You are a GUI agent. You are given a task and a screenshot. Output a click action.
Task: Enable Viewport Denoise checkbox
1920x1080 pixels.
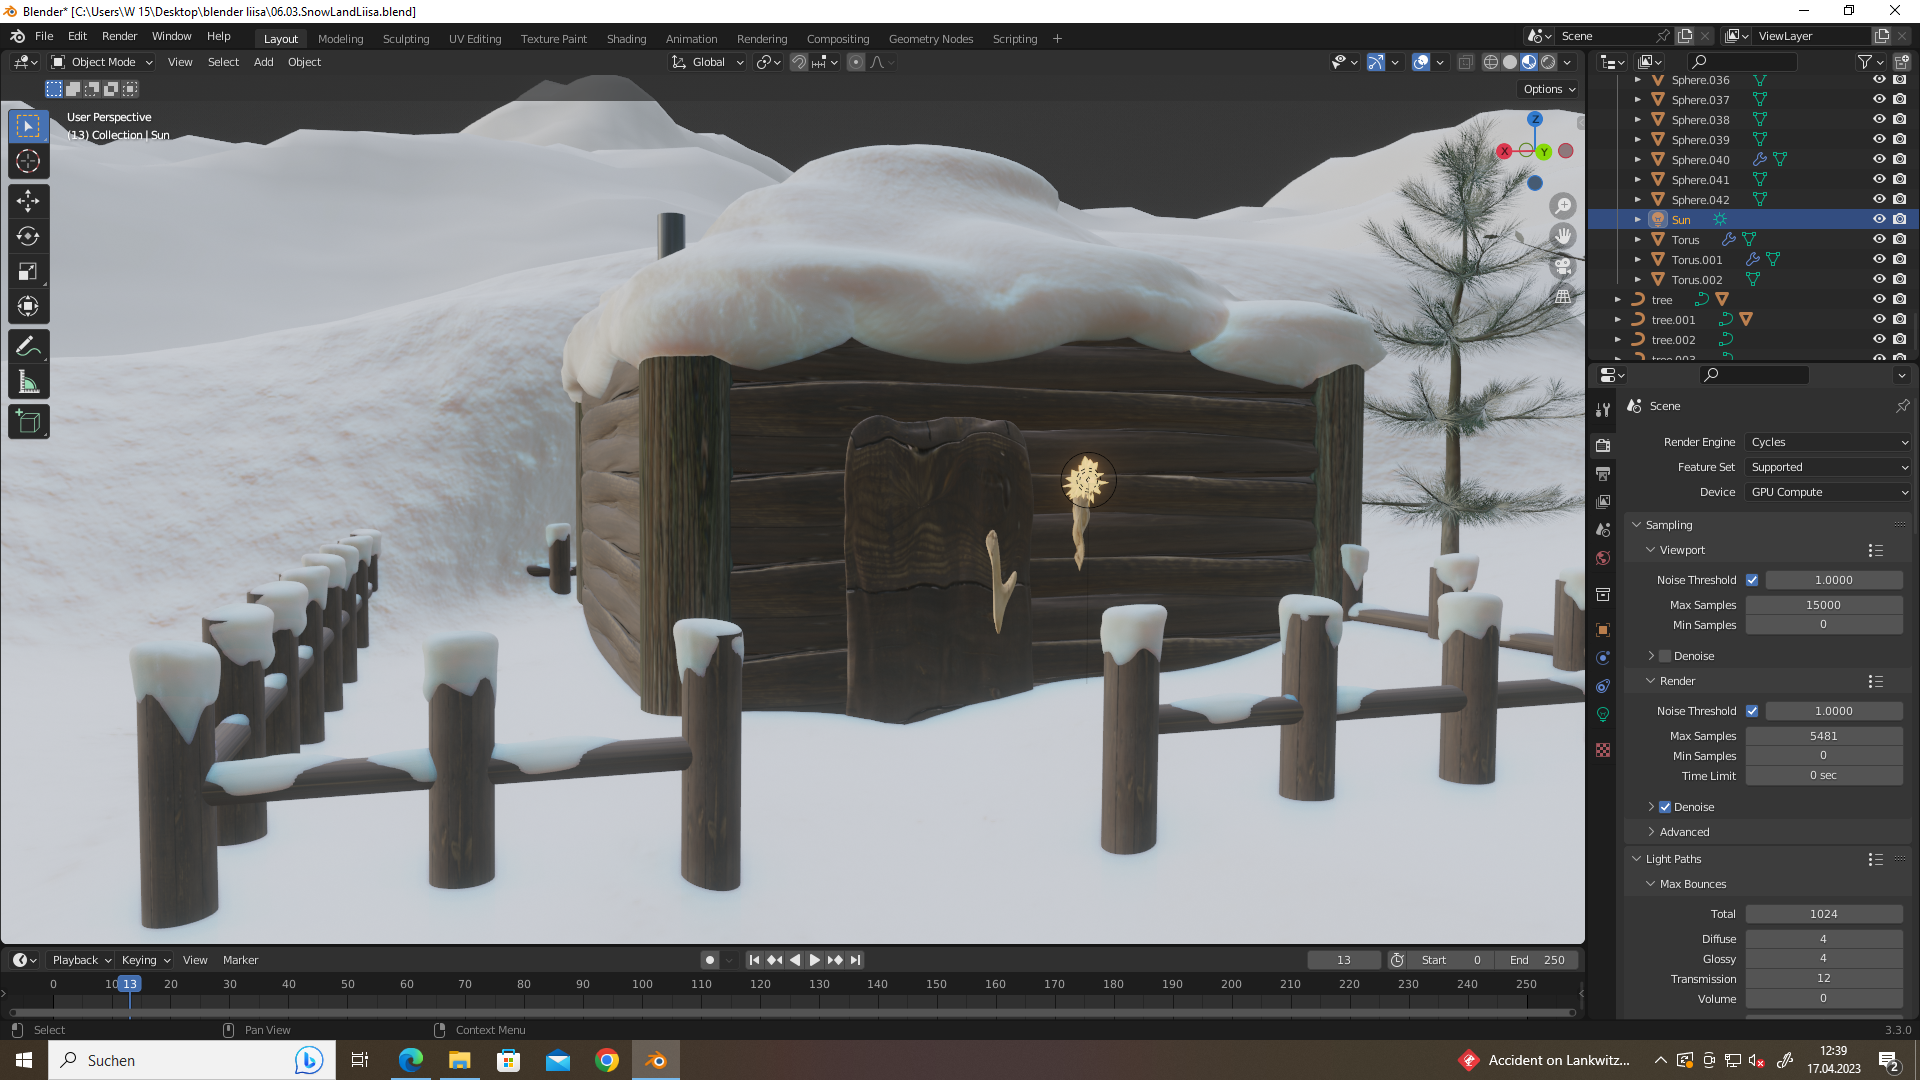pos(1665,656)
